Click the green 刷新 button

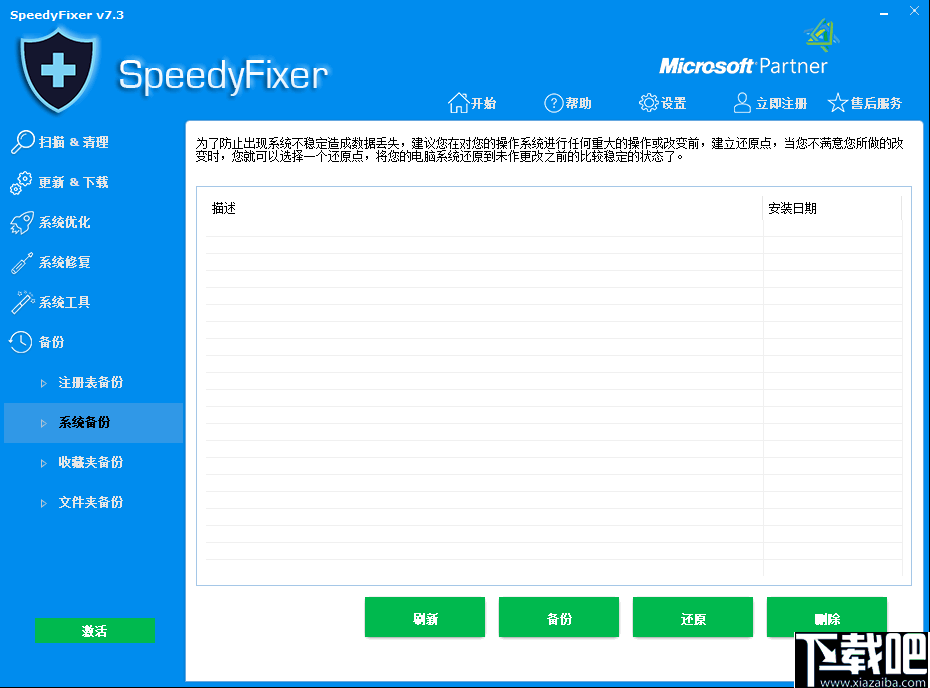424,617
